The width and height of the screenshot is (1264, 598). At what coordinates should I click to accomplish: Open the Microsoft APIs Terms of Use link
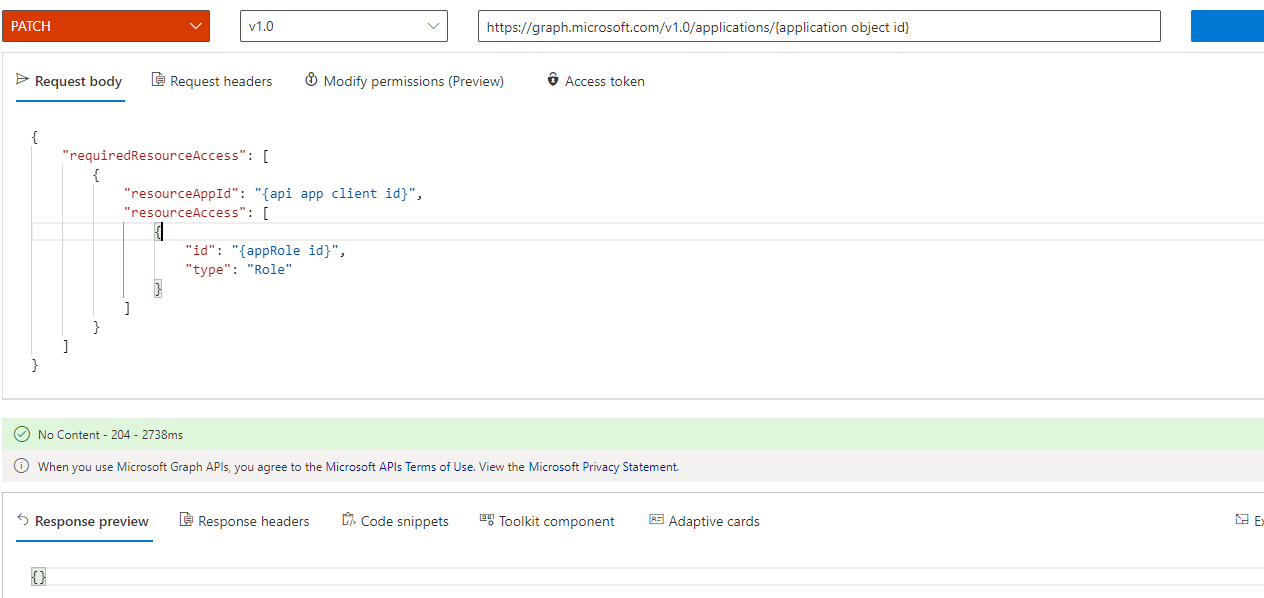(x=402, y=466)
